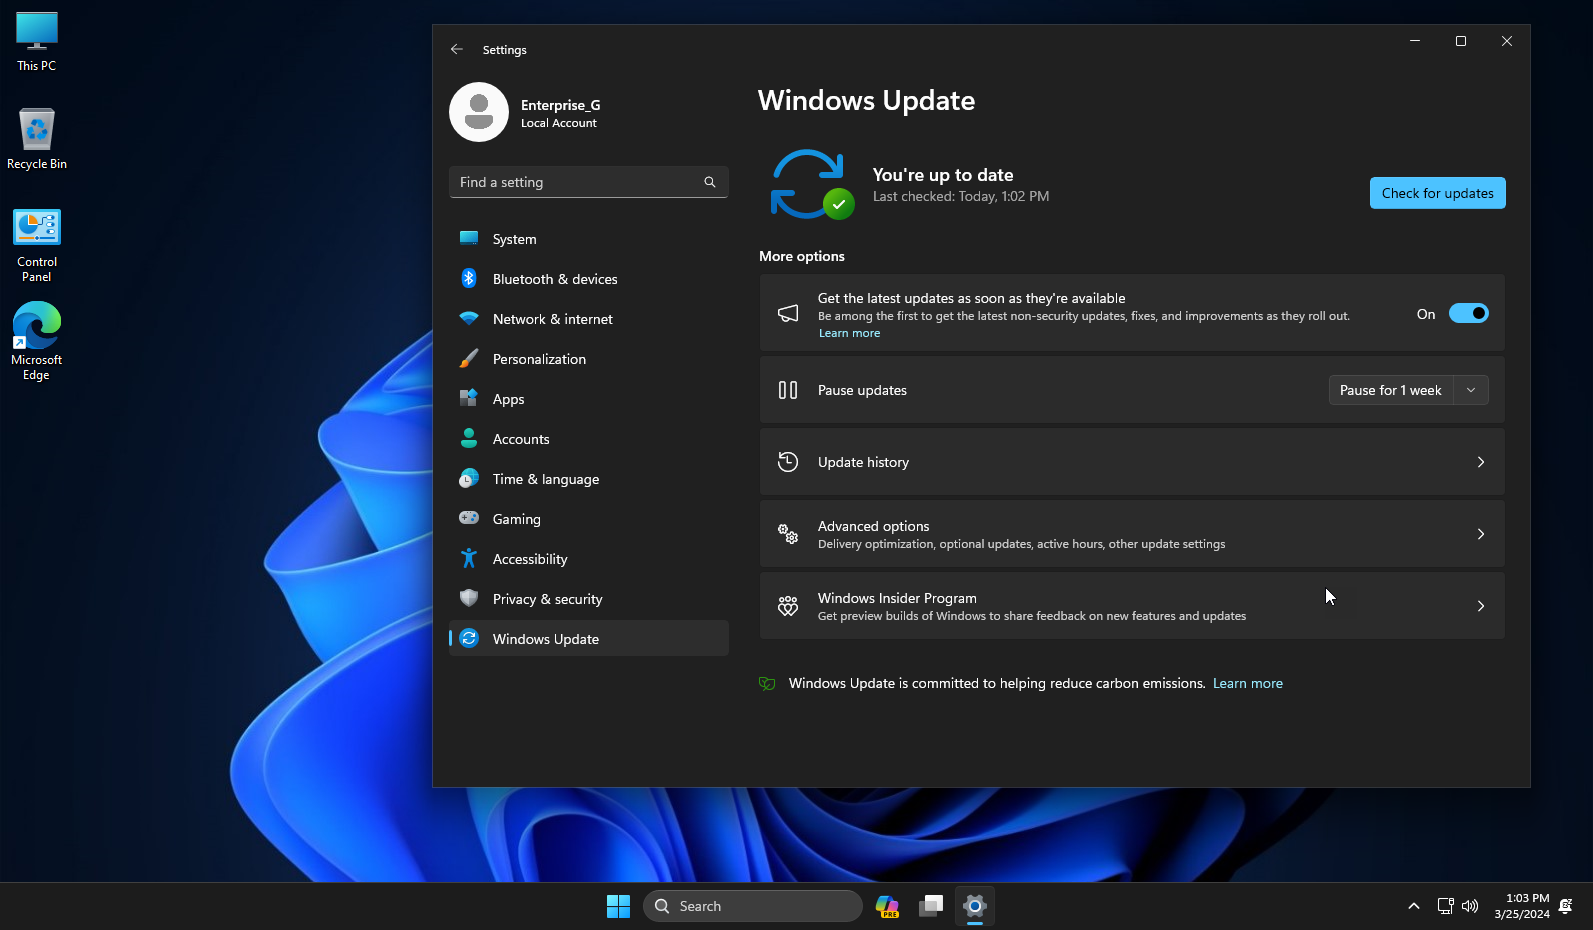Open the Apps icon in sidebar
Screen dimensions: 1593x930
coord(469,398)
